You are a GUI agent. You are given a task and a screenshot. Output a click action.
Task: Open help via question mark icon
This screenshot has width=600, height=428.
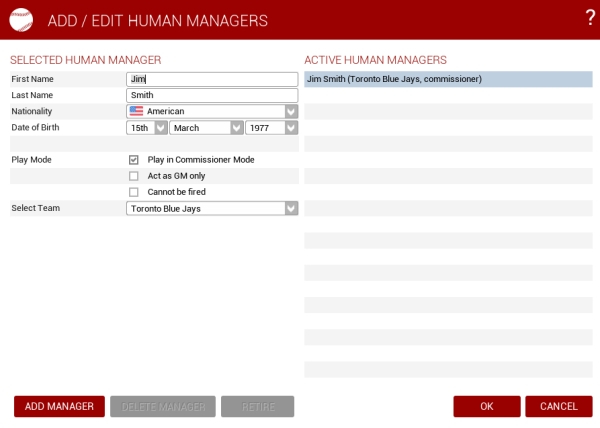point(589,17)
